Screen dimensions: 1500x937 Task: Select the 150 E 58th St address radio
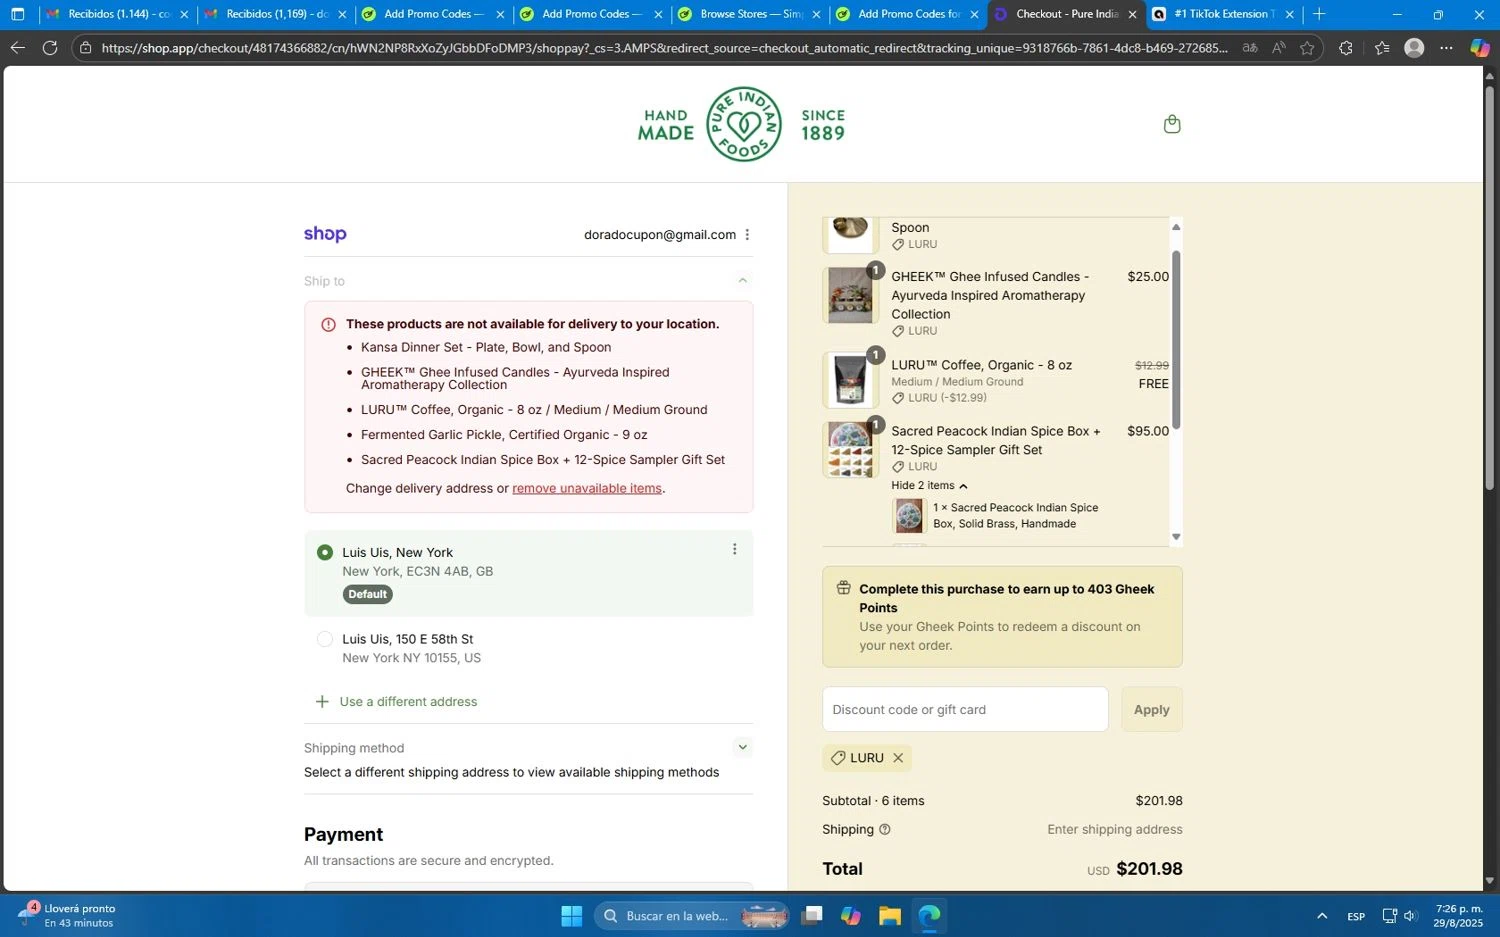coord(325,639)
